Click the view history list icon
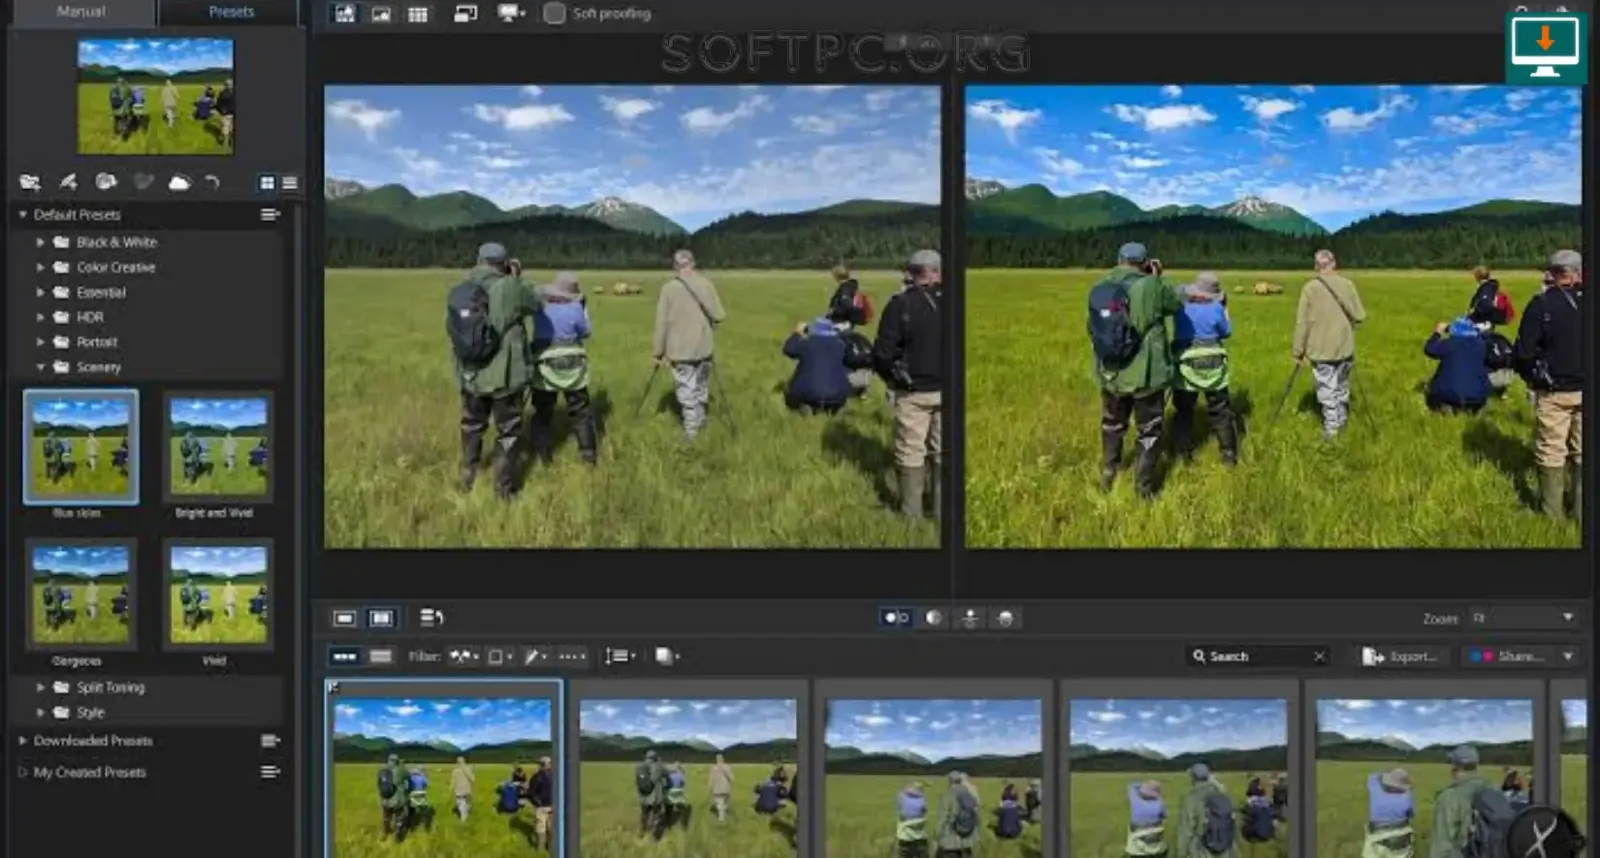The image size is (1600, 858). 431,617
